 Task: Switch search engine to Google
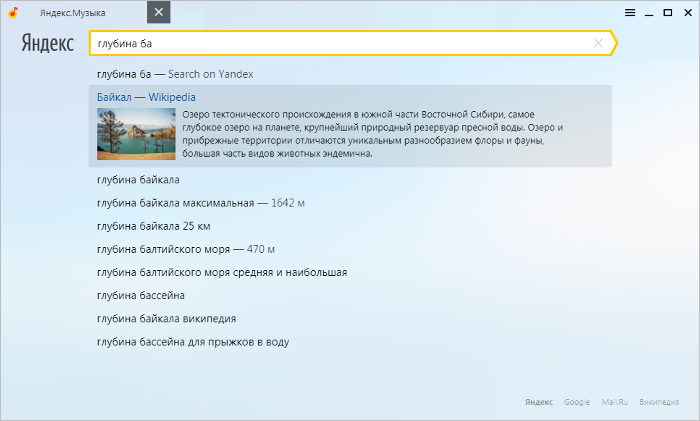pyautogui.click(x=577, y=402)
